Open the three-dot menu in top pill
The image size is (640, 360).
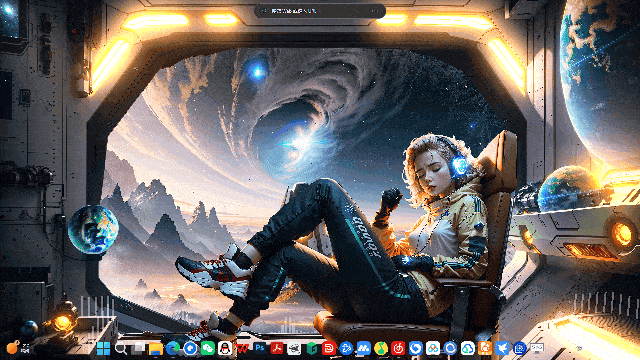(375, 11)
